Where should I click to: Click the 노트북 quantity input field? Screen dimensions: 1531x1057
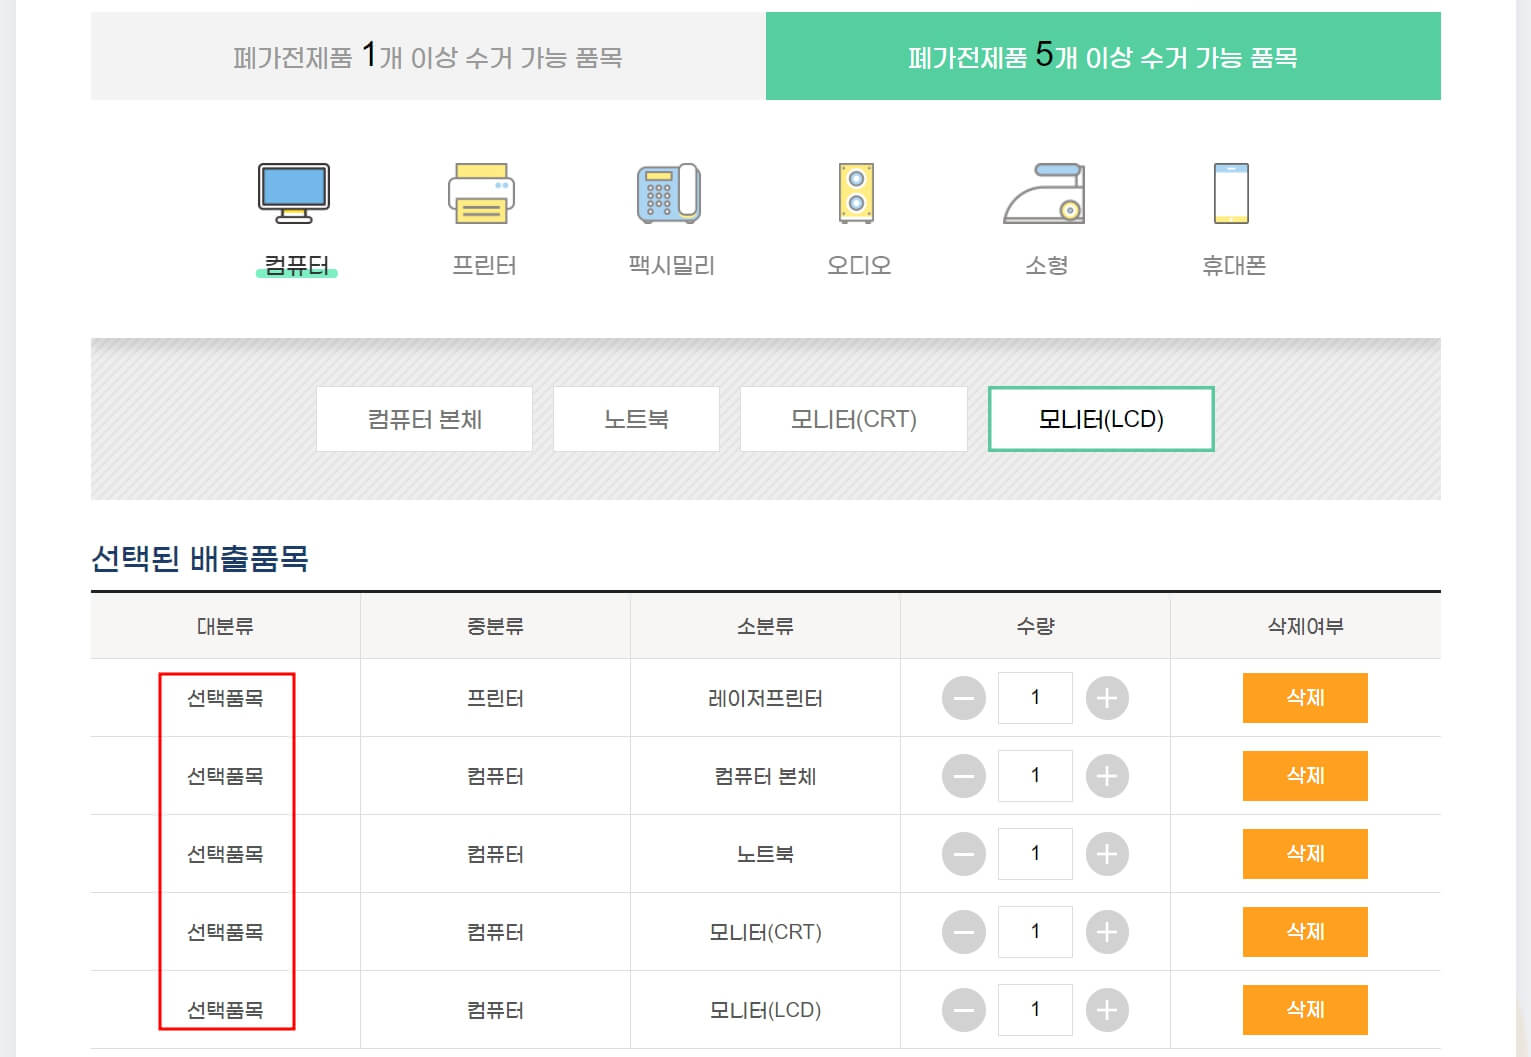click(1035, 854)
